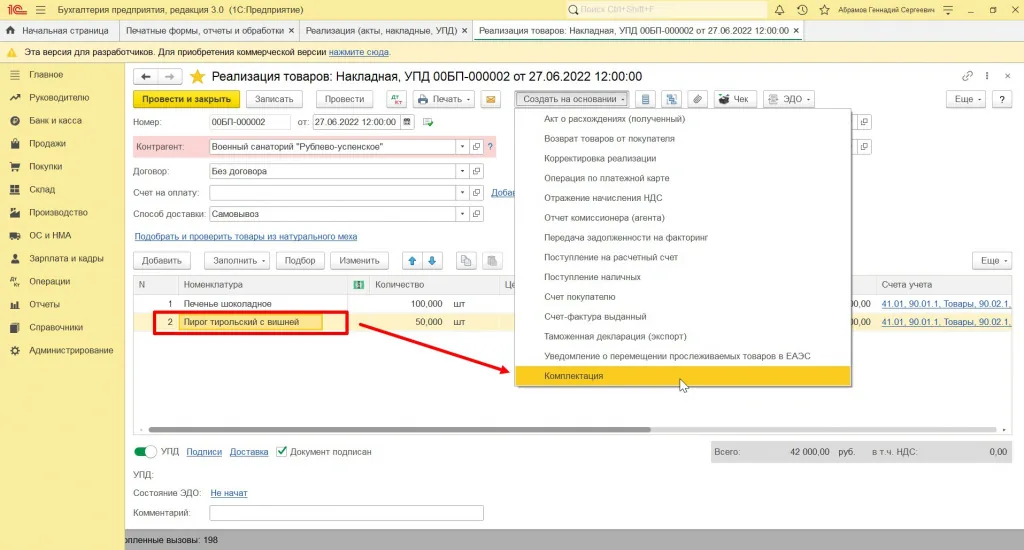This screenshot has height=550, width=1024.
Task: Move row down with blue arrow
Action: (x=432, y=261)
